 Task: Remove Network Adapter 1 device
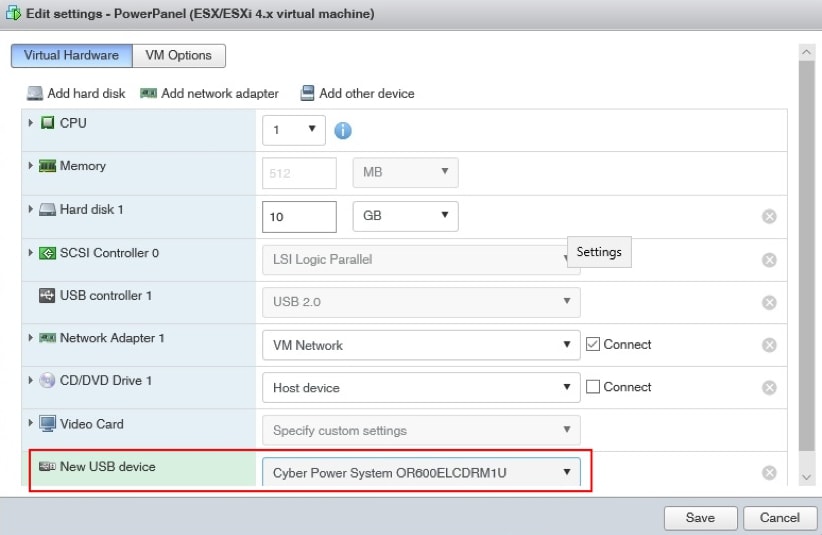point(769,345)
